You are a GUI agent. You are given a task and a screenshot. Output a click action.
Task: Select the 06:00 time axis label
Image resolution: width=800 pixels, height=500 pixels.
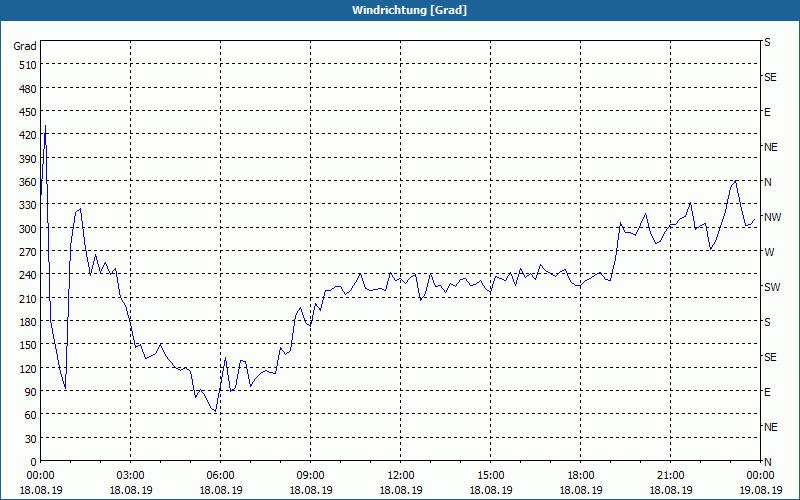click(220, 476)
